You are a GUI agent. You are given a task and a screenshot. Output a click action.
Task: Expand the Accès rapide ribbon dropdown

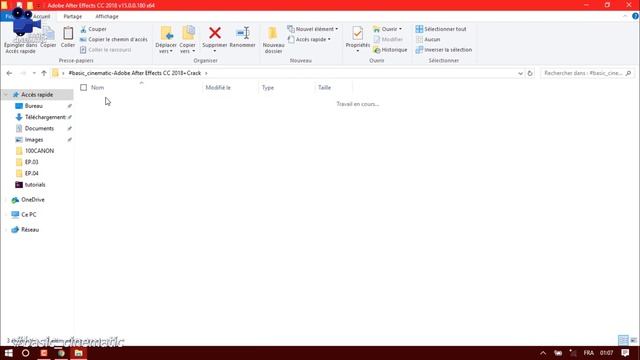(309, 39)
